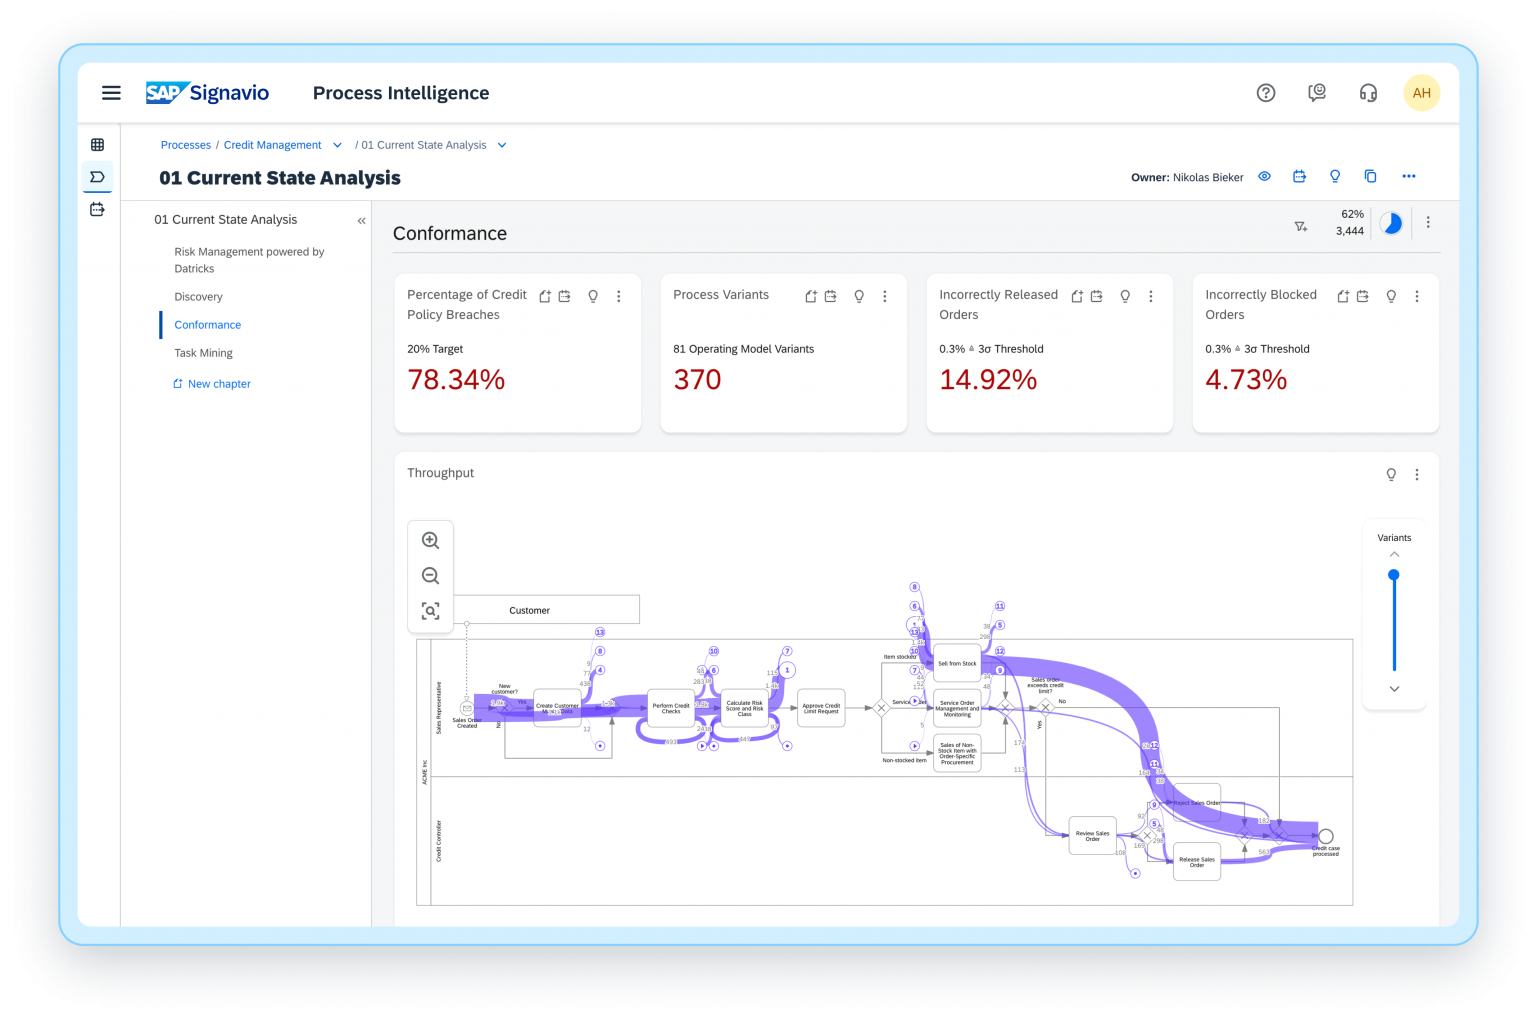
Task: Add a filter using the filter icon
Action: pyautogui.click(x=1301, y=226)
